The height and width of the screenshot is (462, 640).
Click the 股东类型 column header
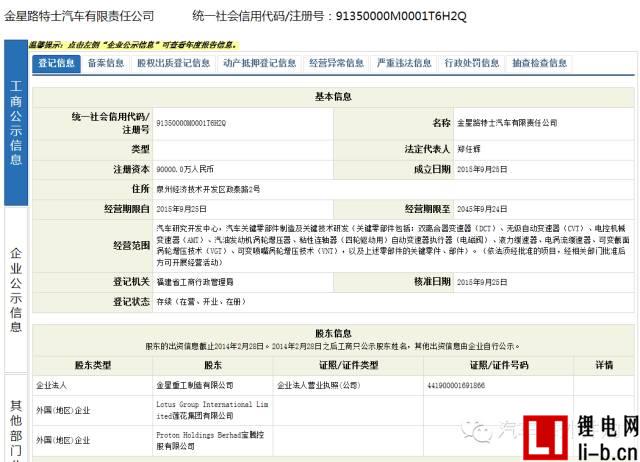(x=93, y=365)
